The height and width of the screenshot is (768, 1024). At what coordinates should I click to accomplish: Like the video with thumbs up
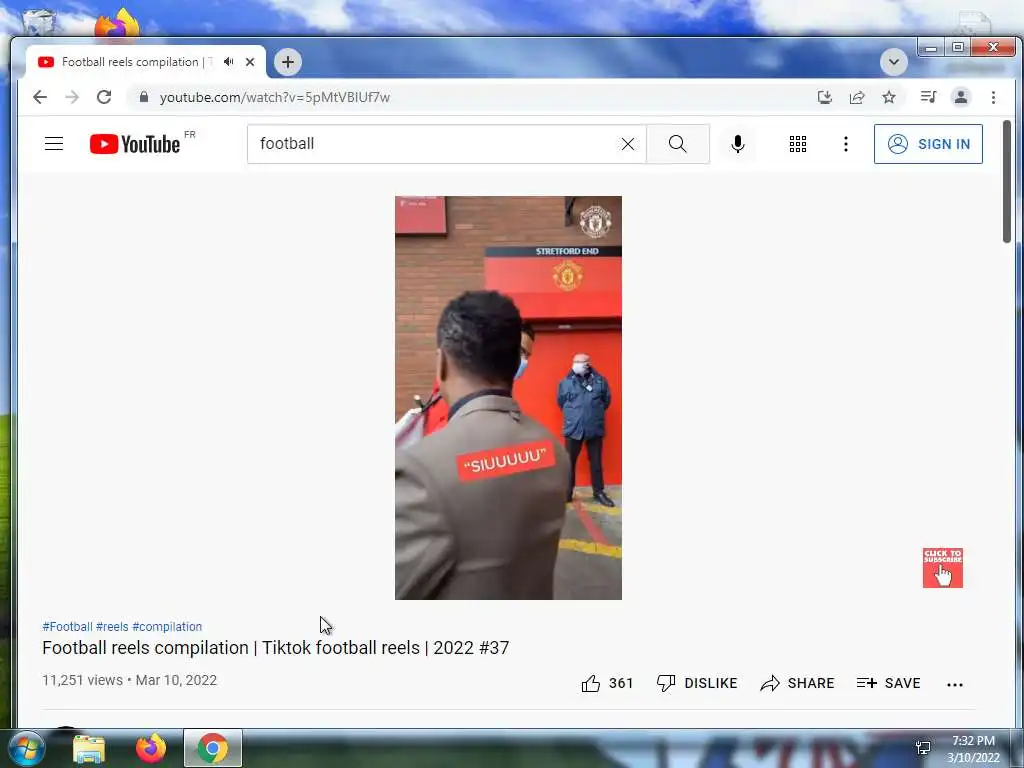(x=591, y=683)
